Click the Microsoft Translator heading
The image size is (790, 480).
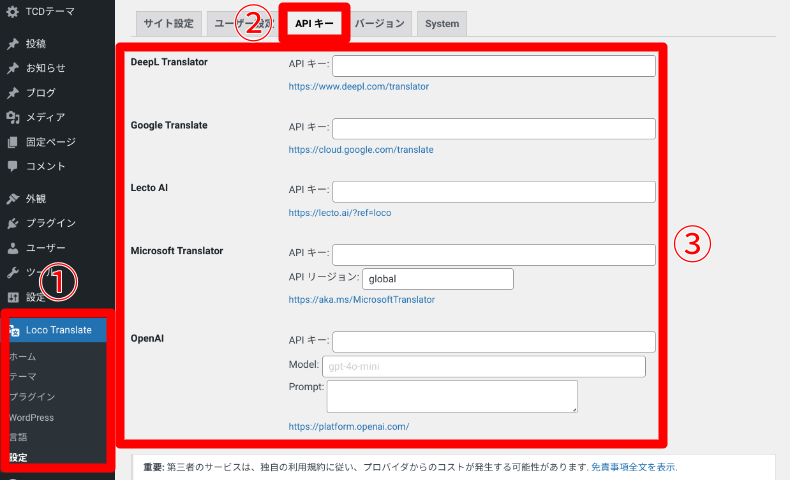pos(177,251)
